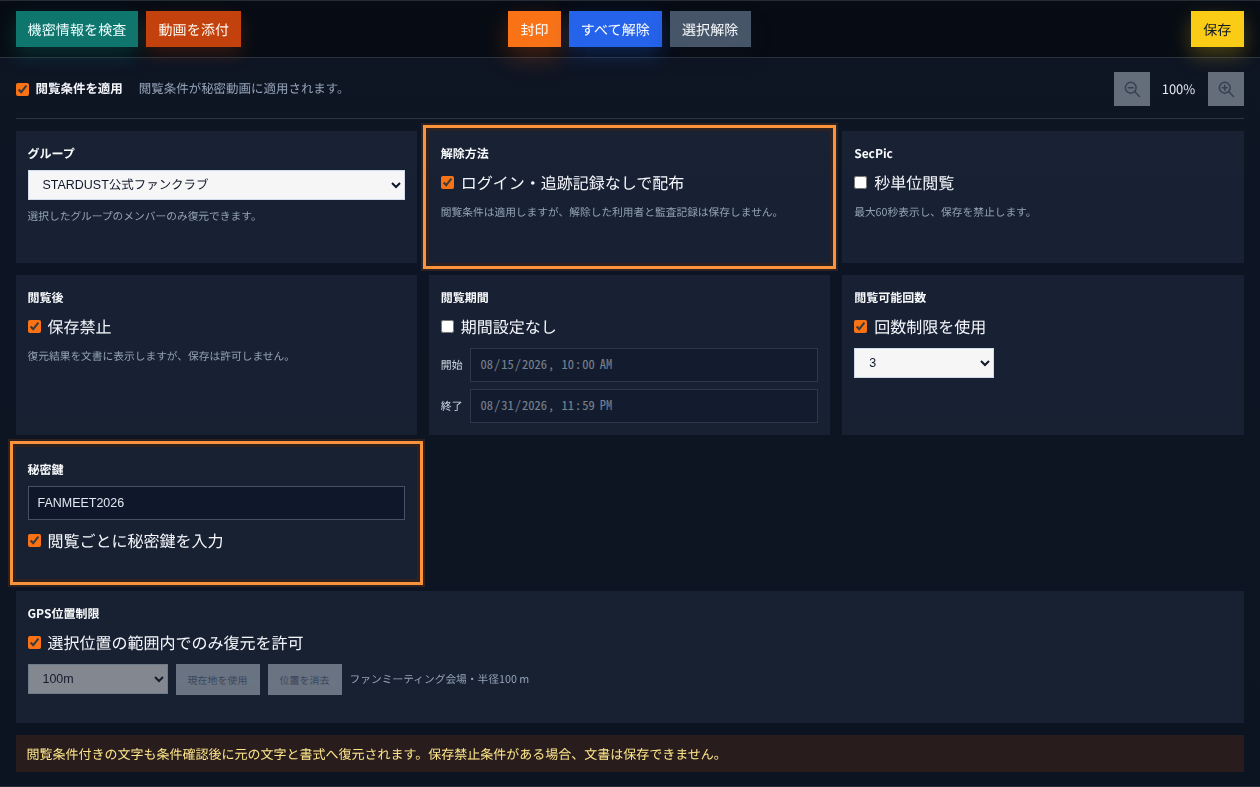Viewport: 1260px width, 787px height.
Task: Click the 開始 date-time field
Action: pos(644,365)
